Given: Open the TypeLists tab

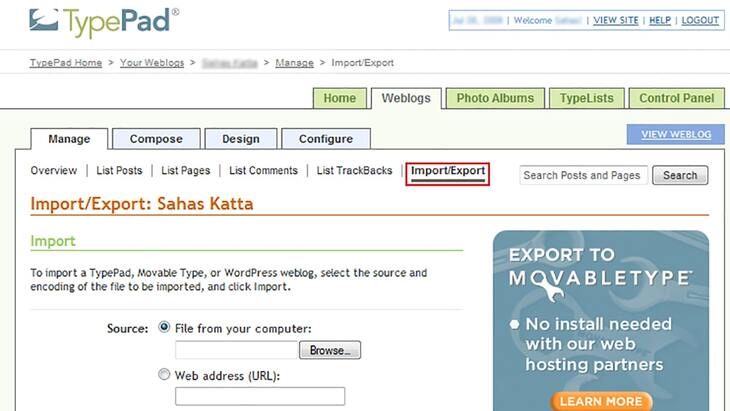Looking at the screenshot, I should 587,98.
